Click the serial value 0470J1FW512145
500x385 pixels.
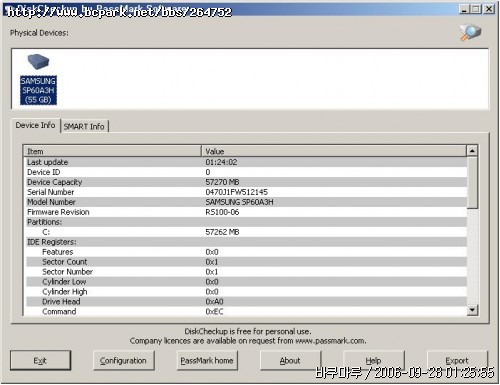(236, 192)
